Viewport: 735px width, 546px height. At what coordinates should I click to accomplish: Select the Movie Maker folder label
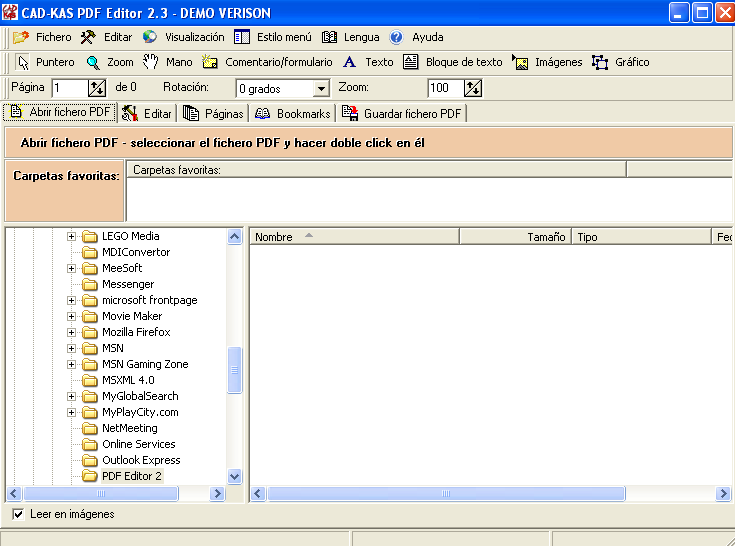pos(132,316)
